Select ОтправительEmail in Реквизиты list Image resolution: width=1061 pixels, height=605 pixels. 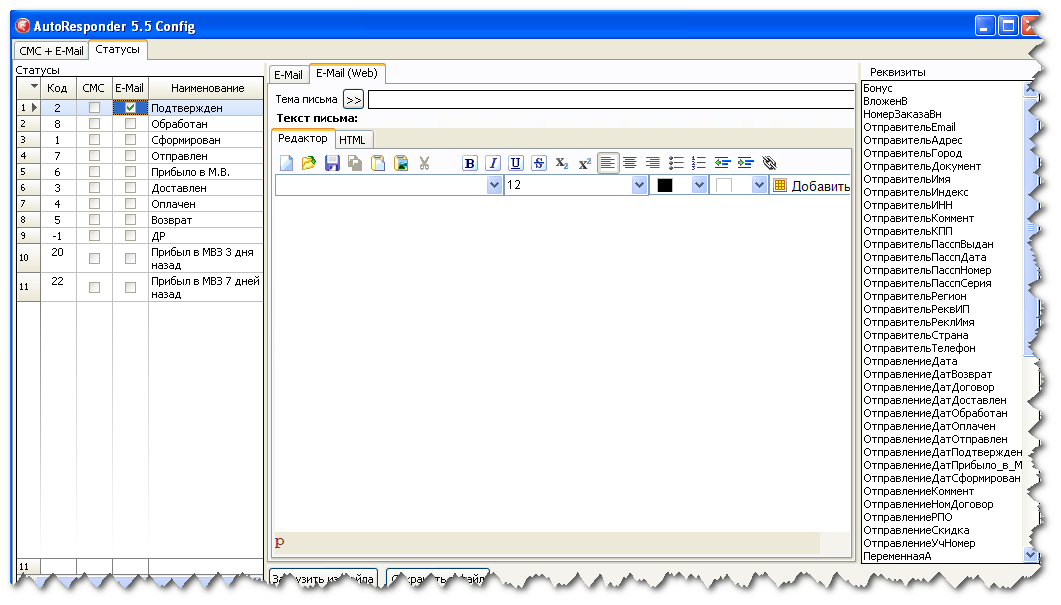(909, 127)
